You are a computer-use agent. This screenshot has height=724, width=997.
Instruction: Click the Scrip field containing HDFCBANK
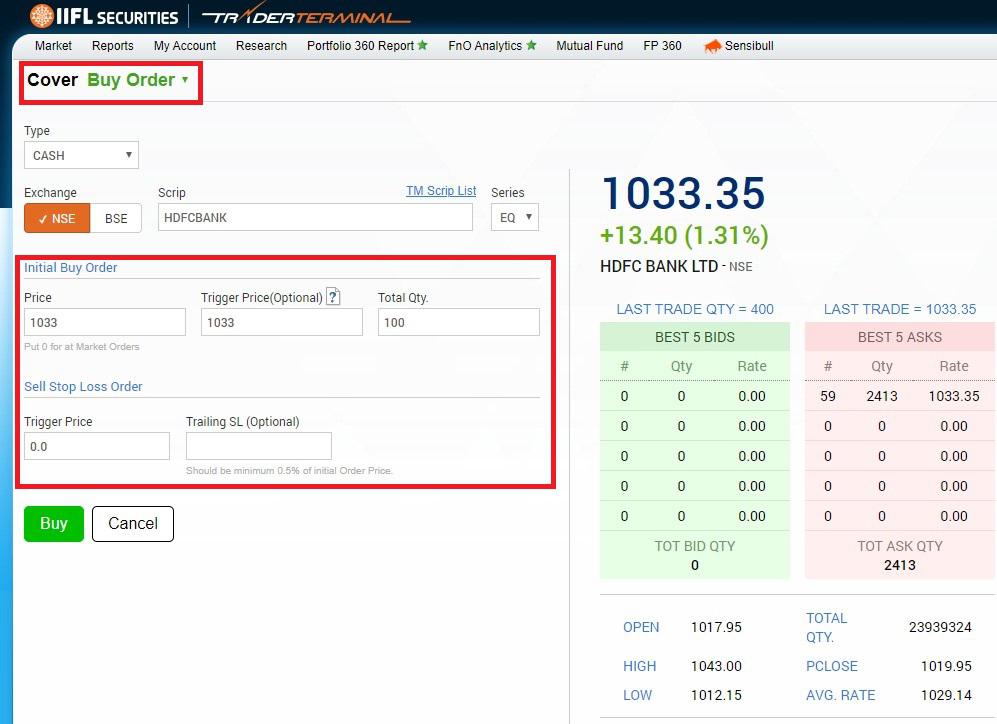[x=315, y=217]
